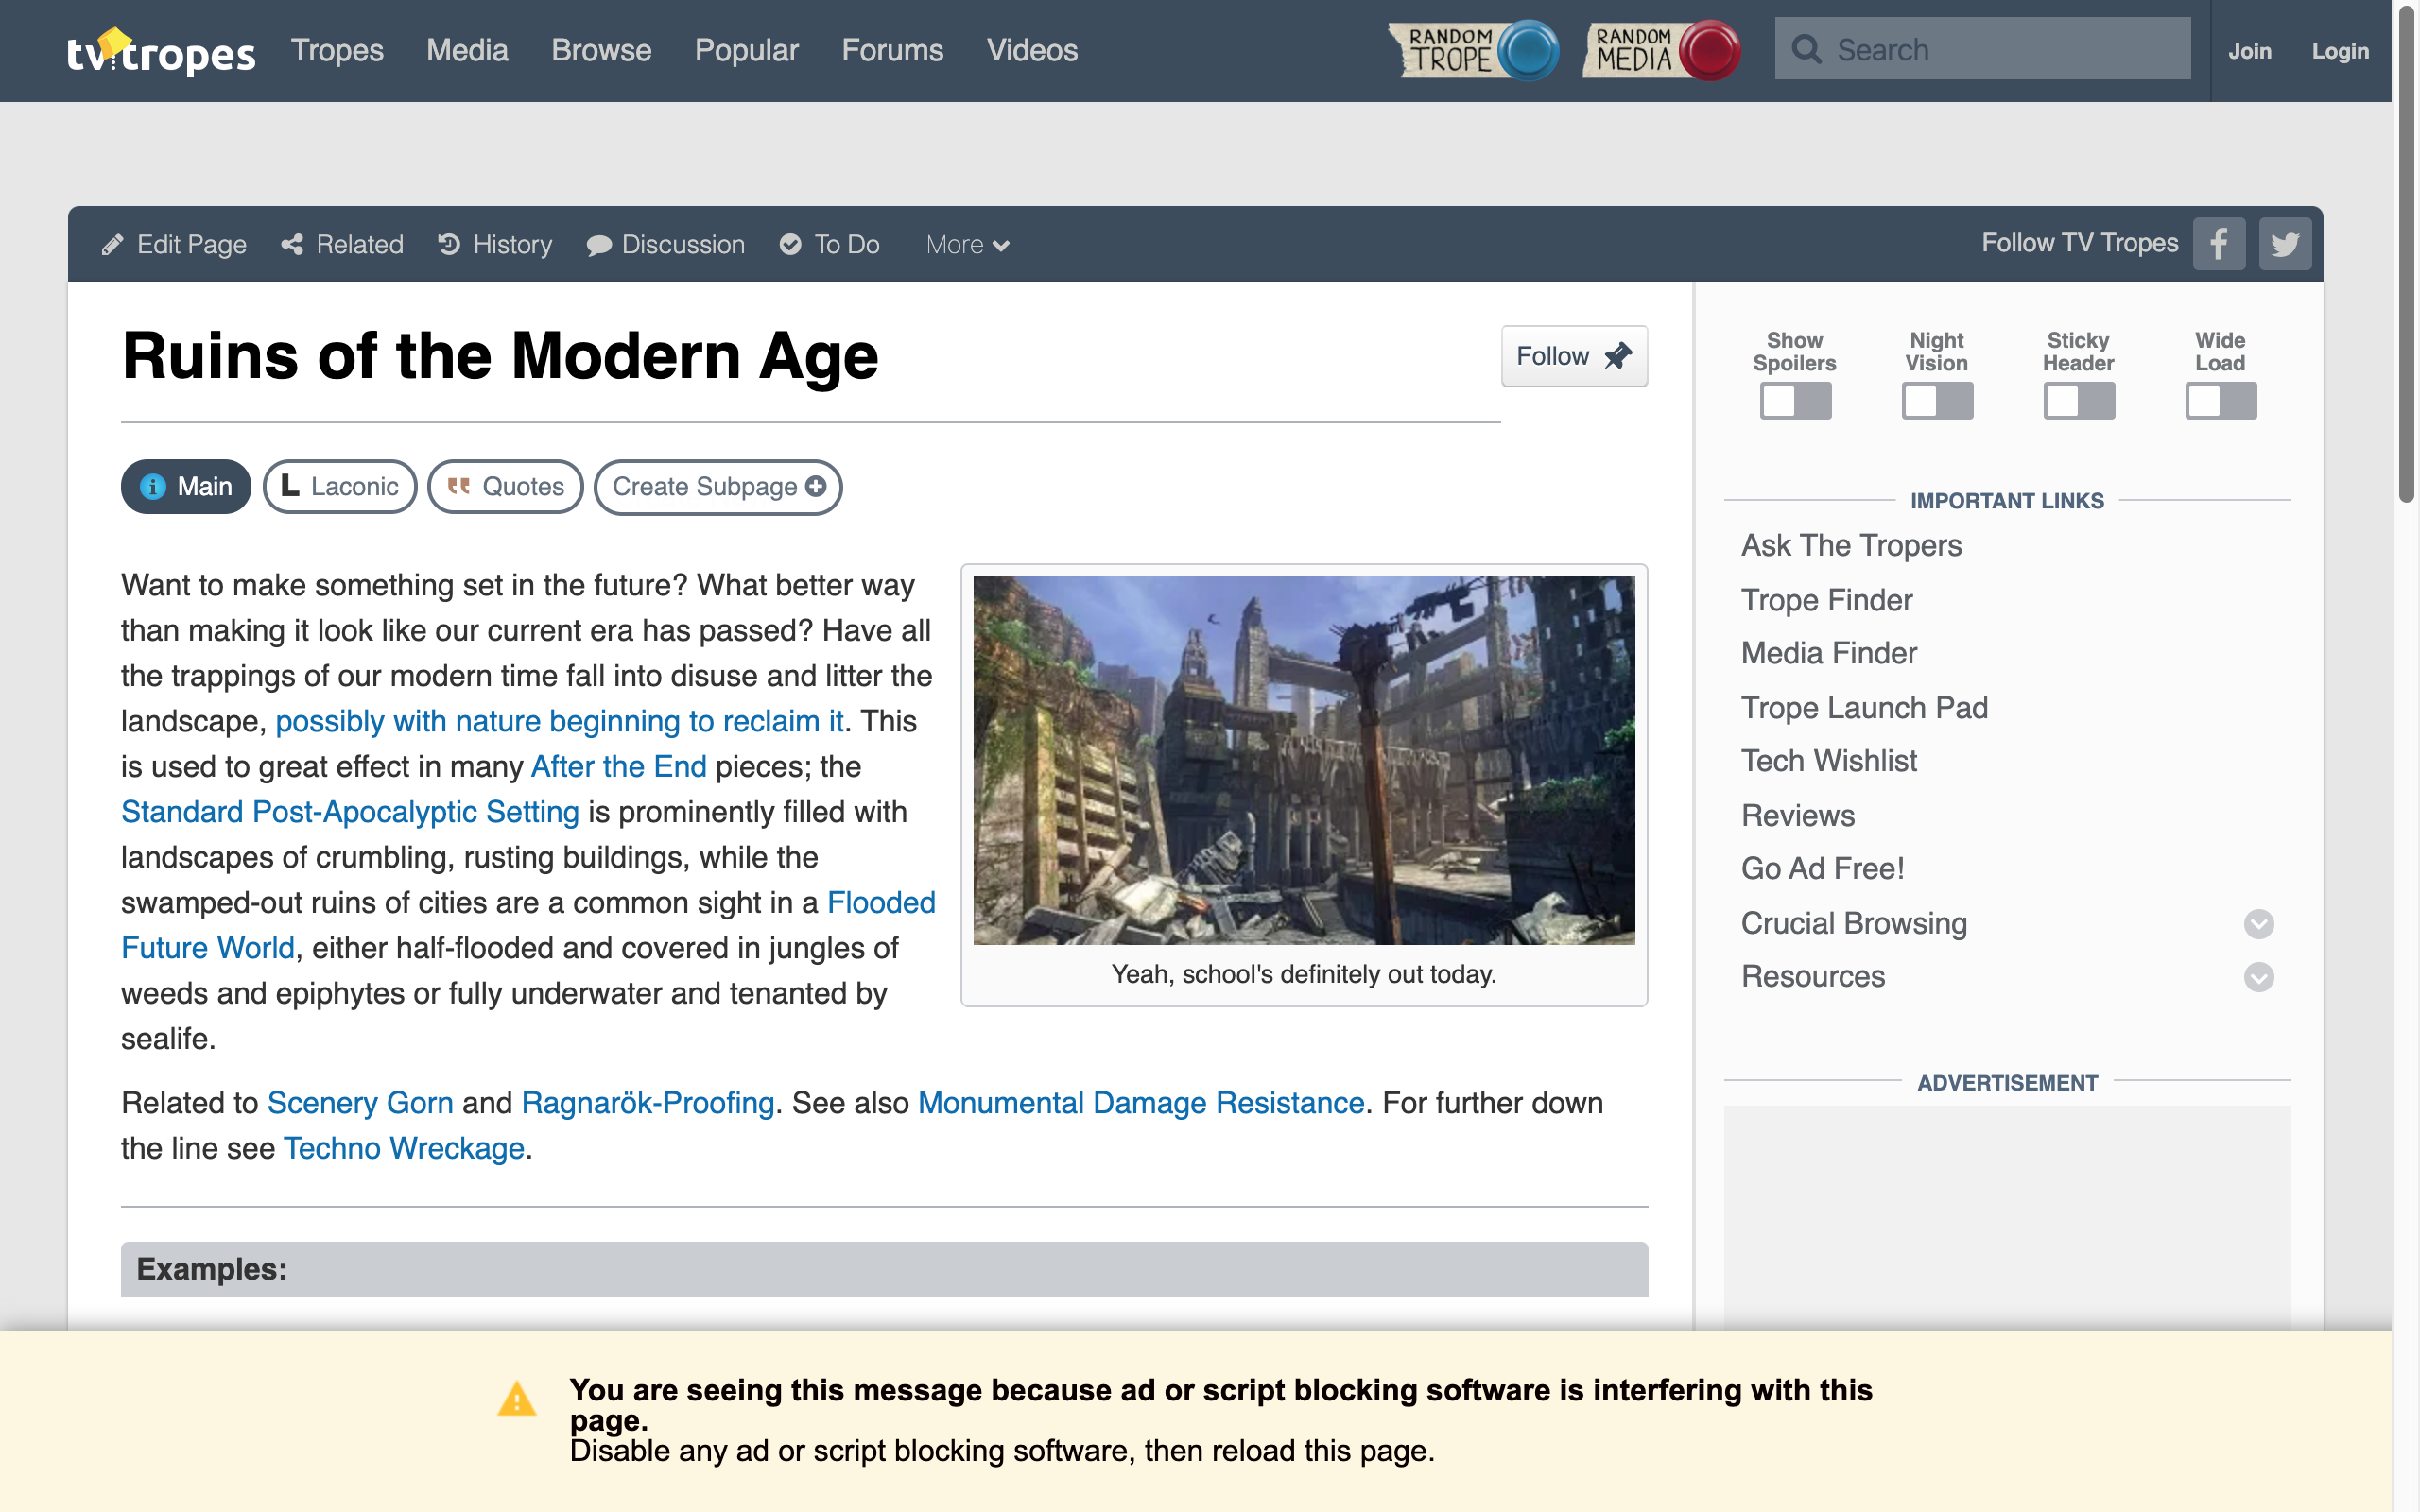Viewport: 2420px width, 1512px height.
Task: Toggle the Sticky Header switch
Action: pyautogui.click(x=2079, y=401)
